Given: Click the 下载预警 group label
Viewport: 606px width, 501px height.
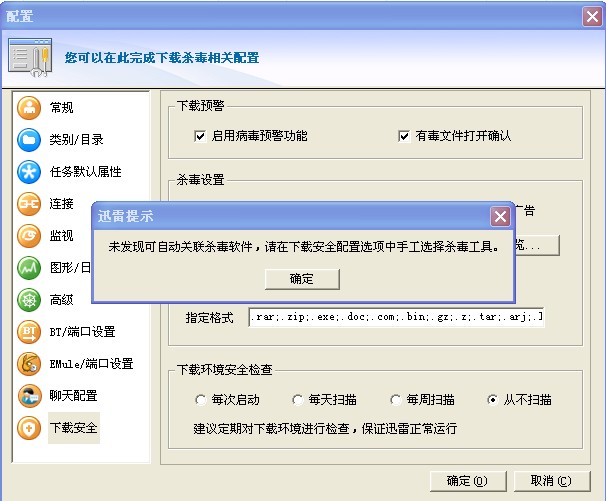Looking at the screenshot, I should pyautogui.click(x=201, y=106).
